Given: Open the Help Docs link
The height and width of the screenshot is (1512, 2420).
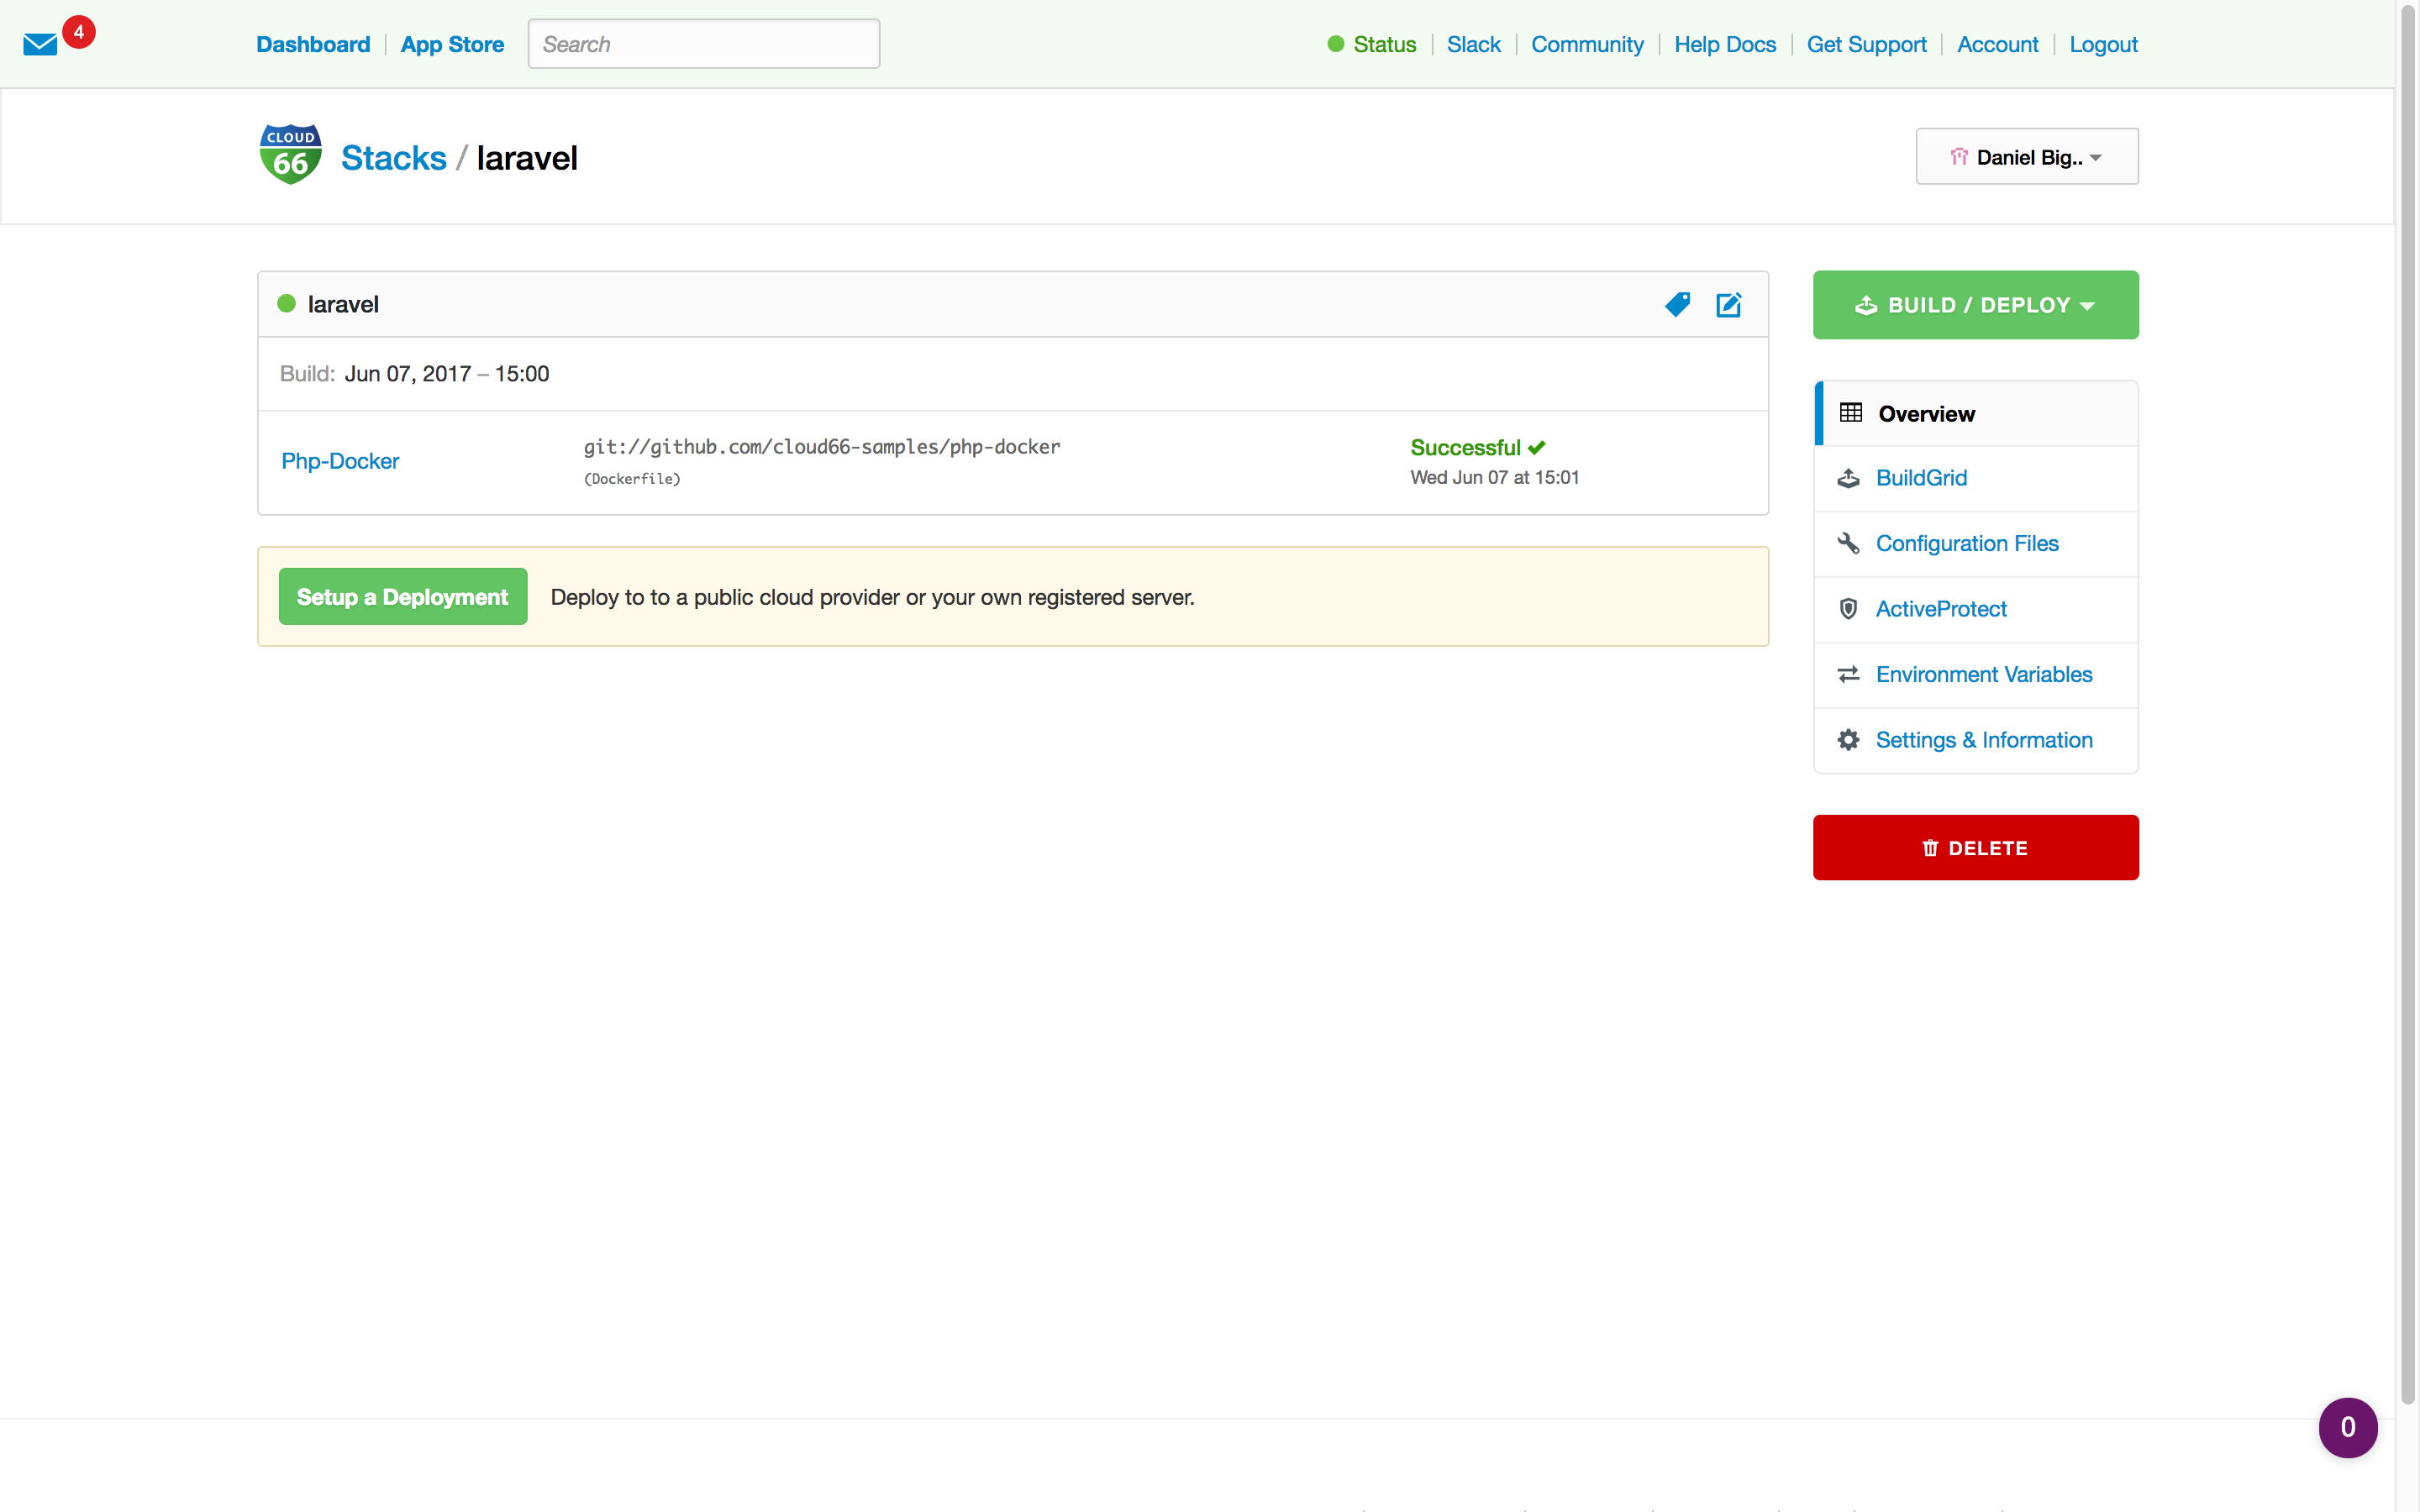Looking at the screenshot, I should coord(1725,44).
